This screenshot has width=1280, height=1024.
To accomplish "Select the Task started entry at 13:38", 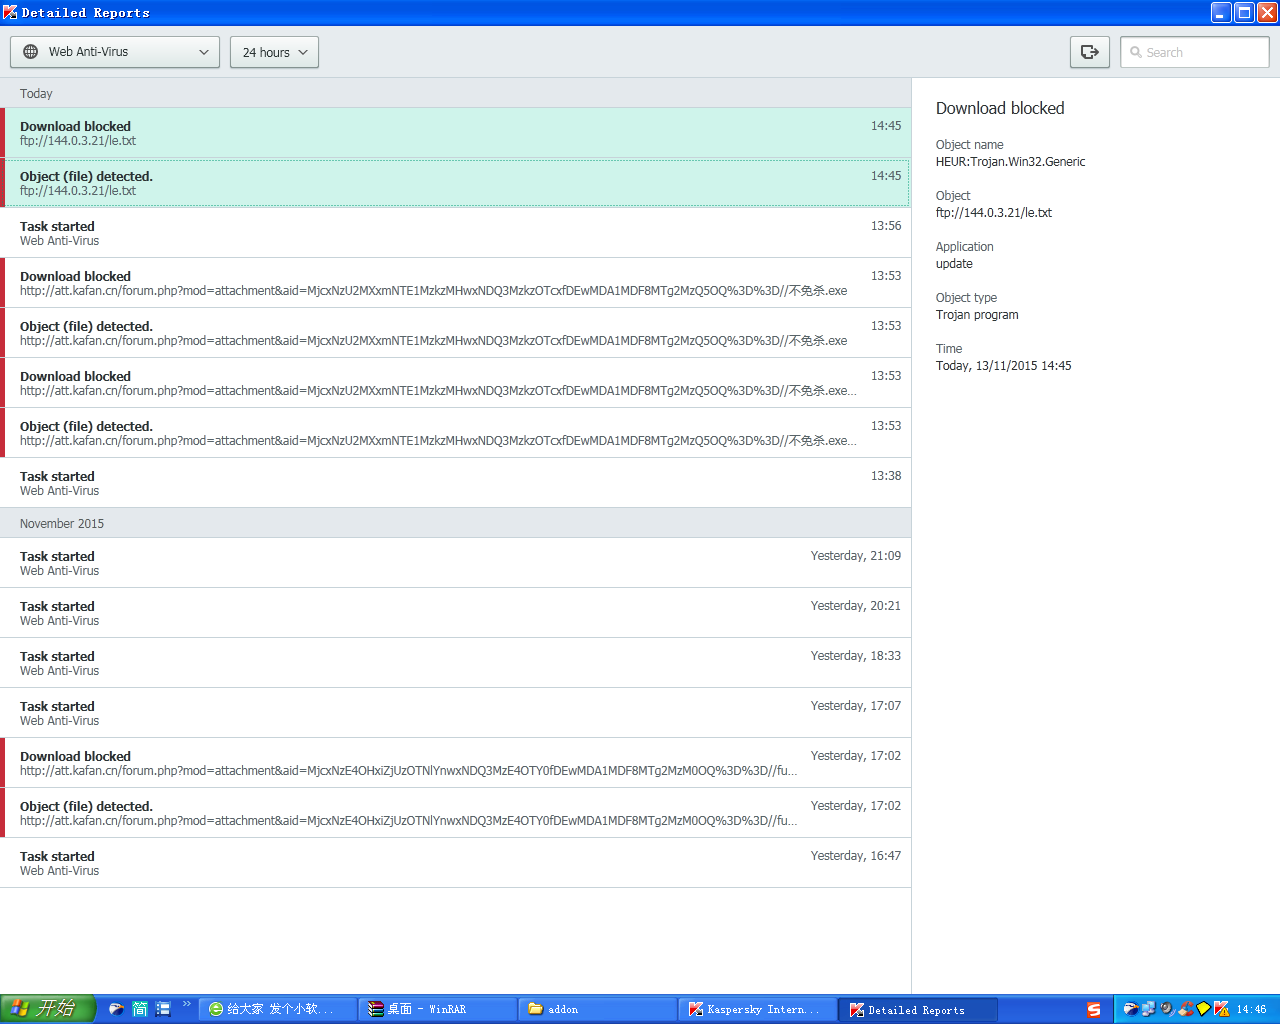I will coord(456,483).
